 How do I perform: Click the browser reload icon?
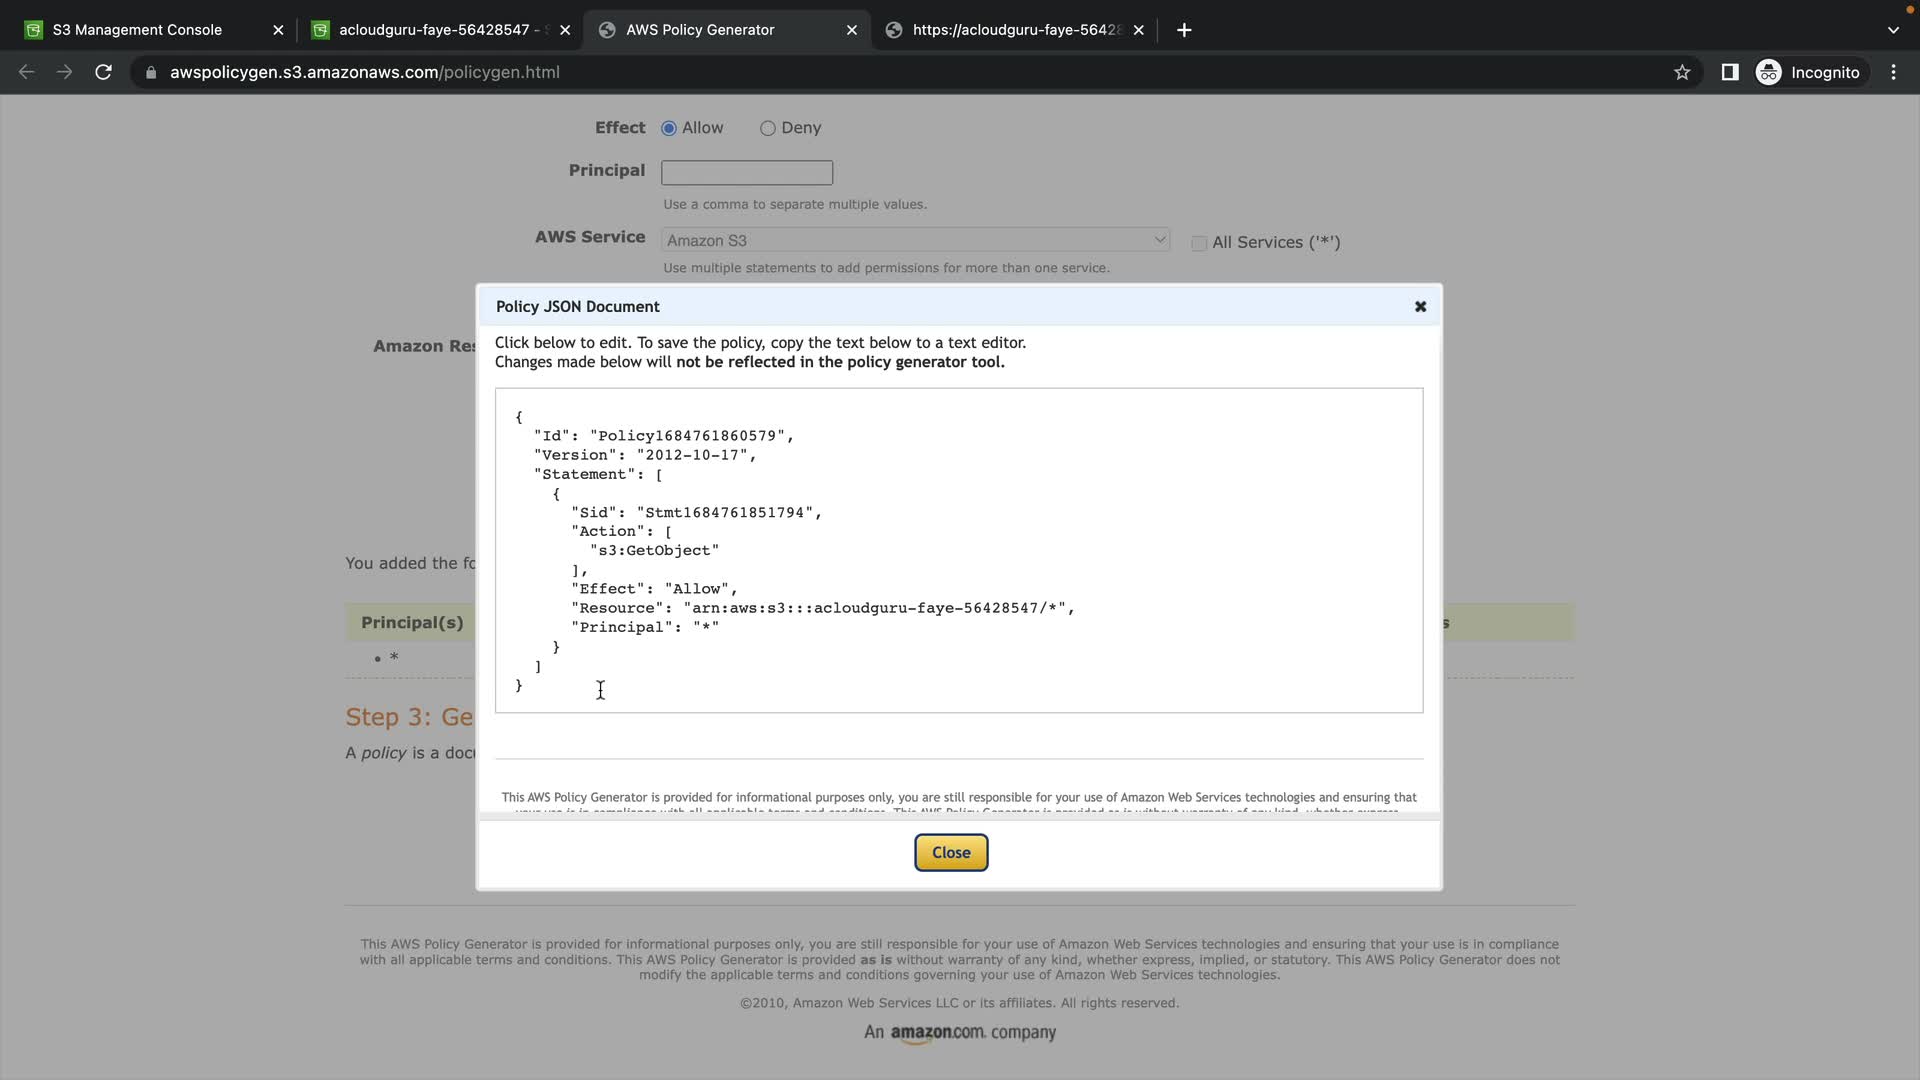click(x=103, y=72)
